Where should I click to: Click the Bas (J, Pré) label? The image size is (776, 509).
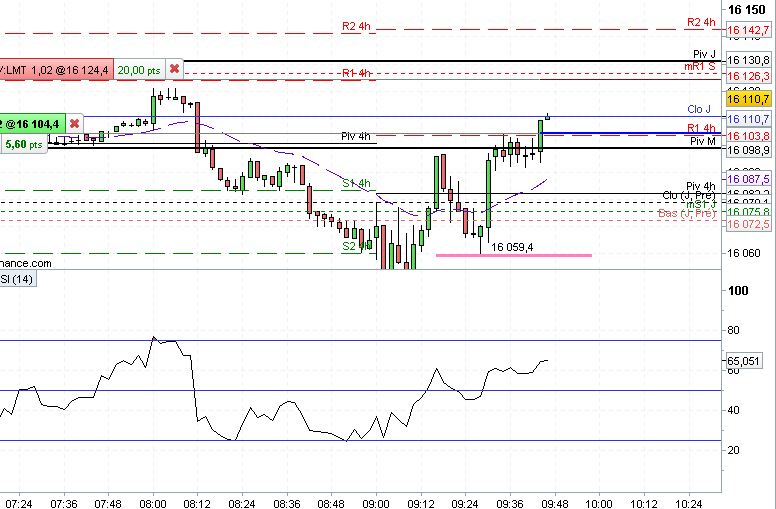pyautogui.click(x=687, y=213)
